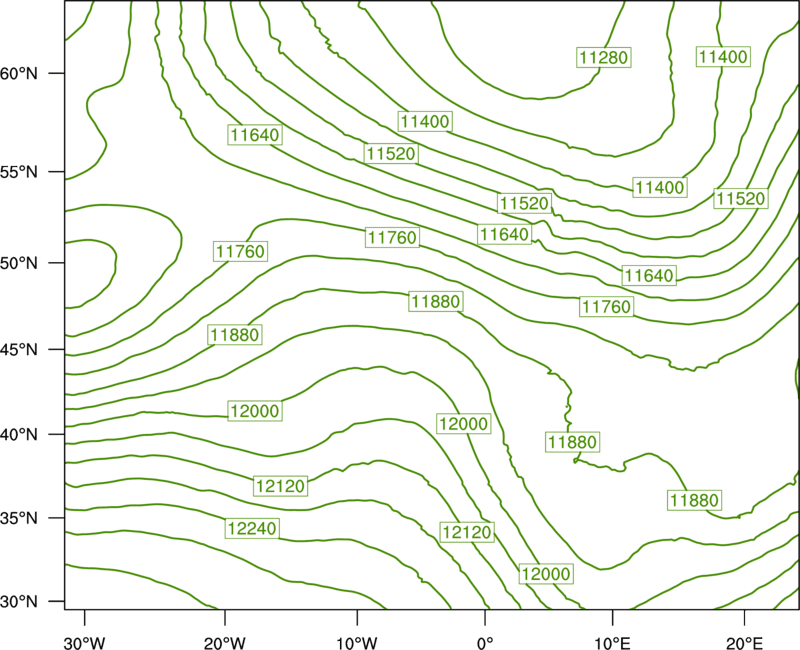Click the easternmost 11520 contour label
This screenshot has width=800, height=650.
pos(741,198)
